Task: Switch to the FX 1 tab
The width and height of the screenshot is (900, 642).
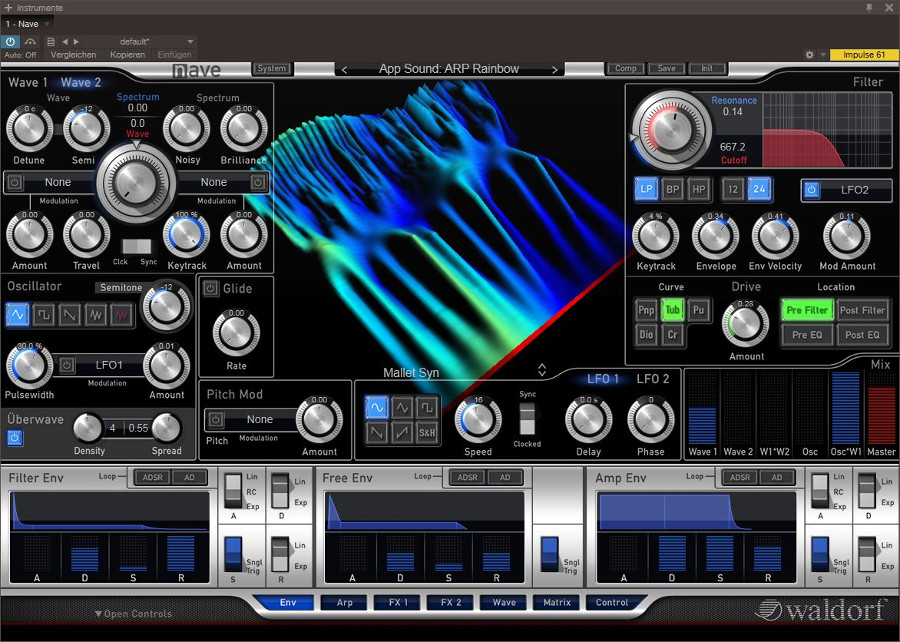Action: point(398,602)
